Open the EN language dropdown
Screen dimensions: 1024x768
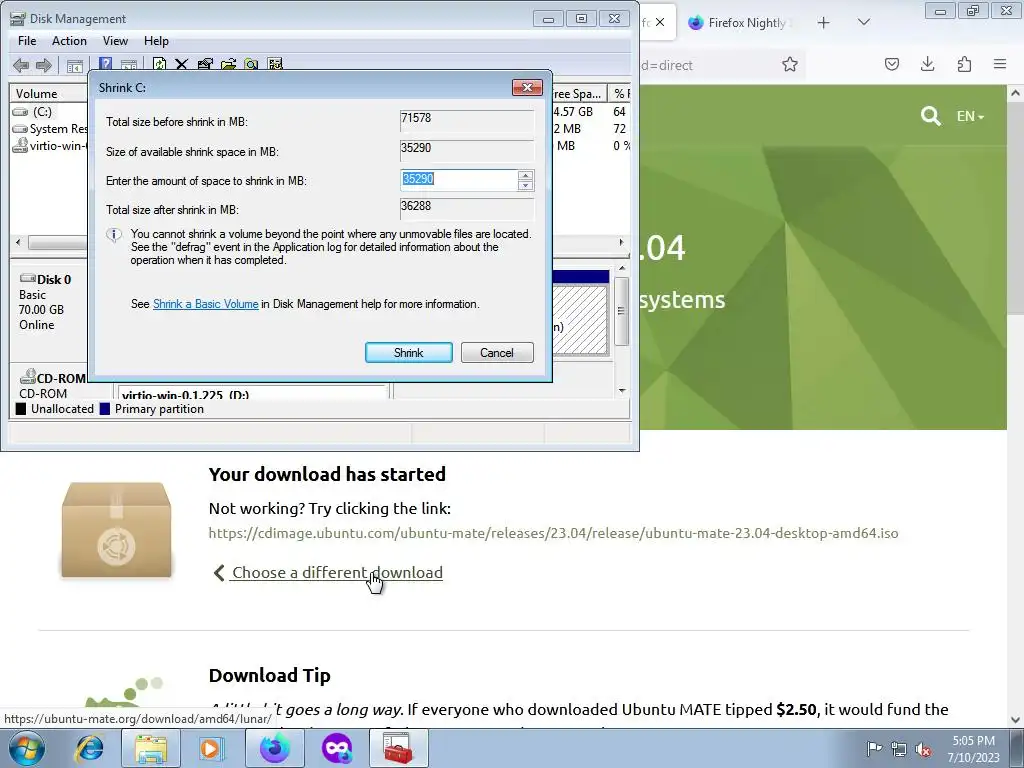[x=970, y=116]
